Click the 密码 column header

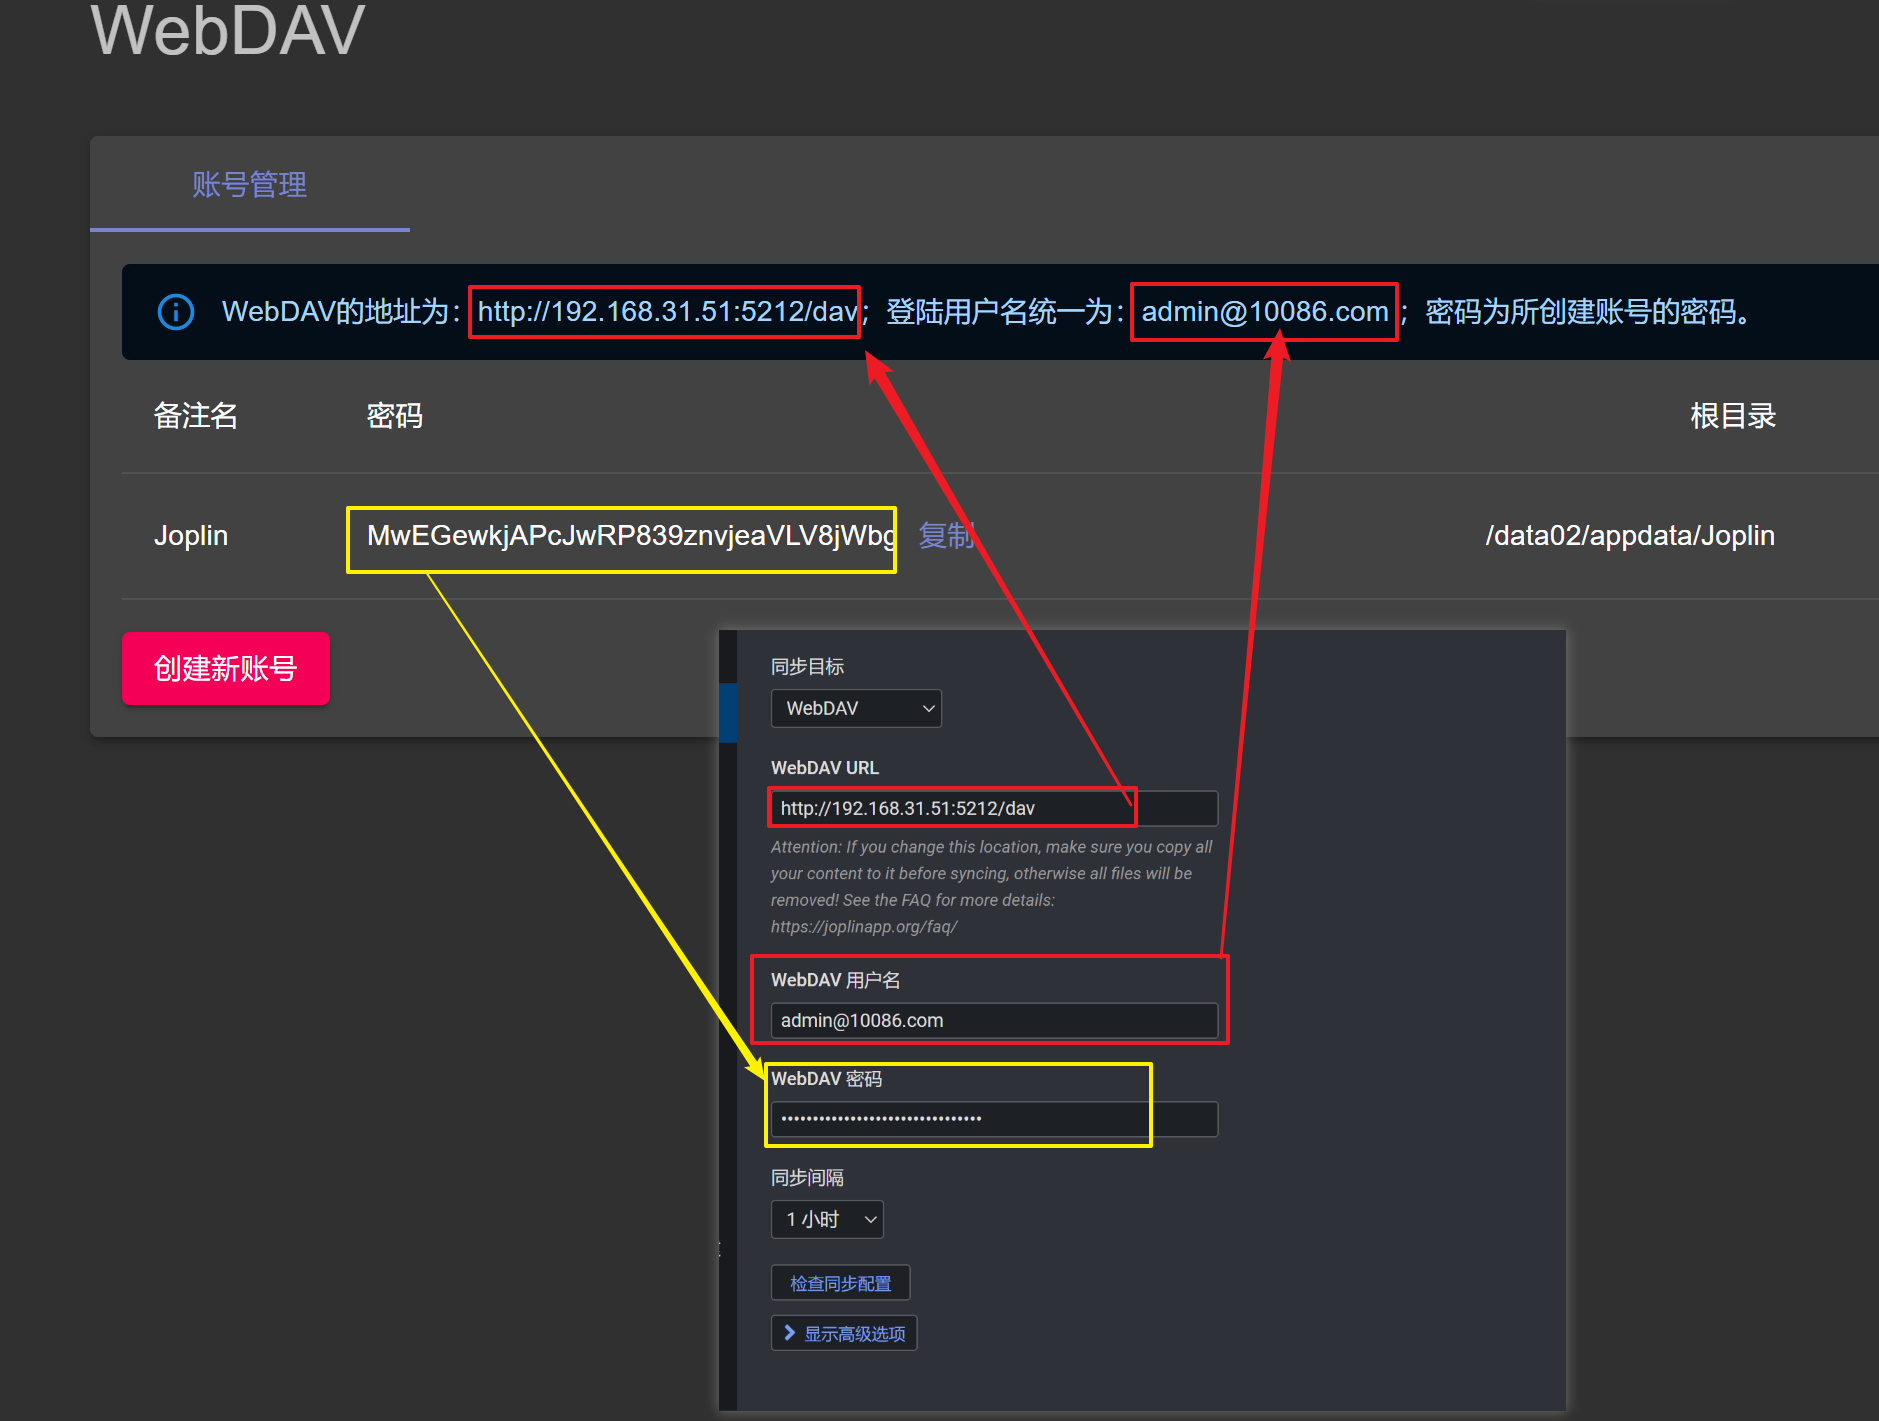[x=395, y=416]
